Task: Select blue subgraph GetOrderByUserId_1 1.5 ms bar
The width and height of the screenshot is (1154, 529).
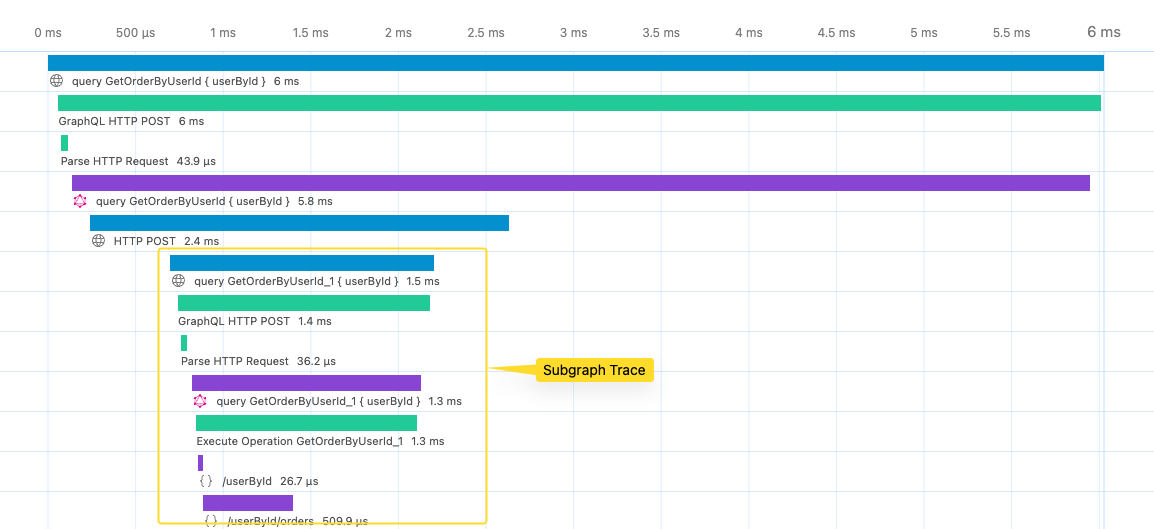Action: tap(302, 263)
